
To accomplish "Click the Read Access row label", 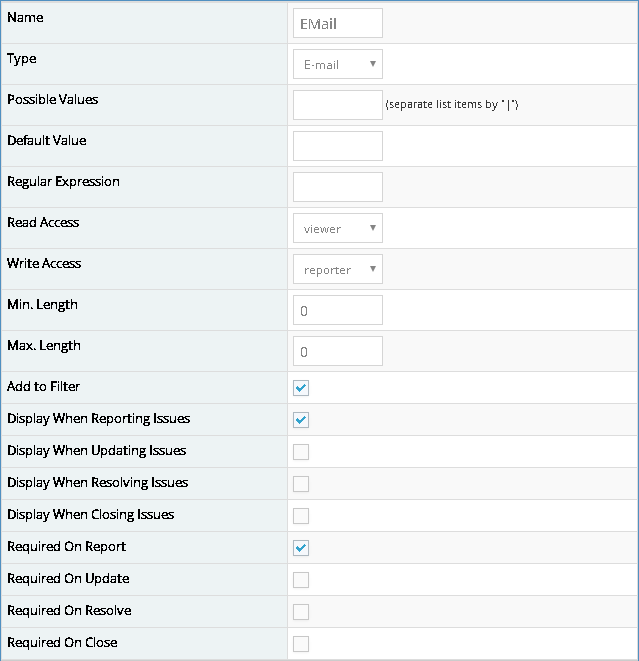I will (x=43, y=223).
